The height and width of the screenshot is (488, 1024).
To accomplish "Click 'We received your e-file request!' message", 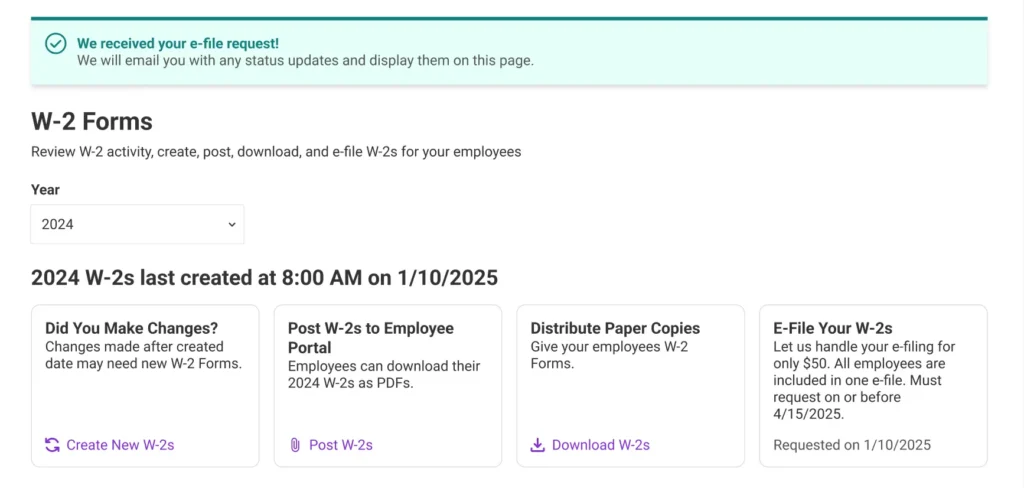I will pyautogui.click(x=178, y=44).
